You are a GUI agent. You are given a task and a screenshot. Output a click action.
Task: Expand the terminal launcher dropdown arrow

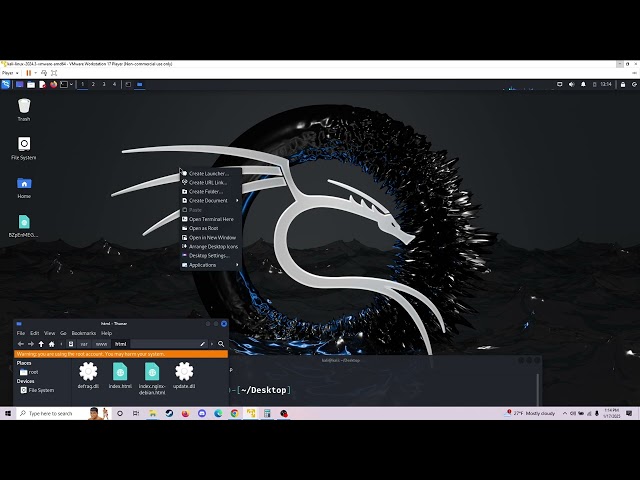click(71, 84)
